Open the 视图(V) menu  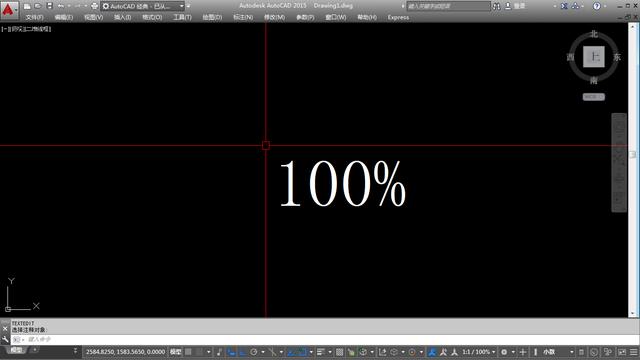click(x=93, y=18)
